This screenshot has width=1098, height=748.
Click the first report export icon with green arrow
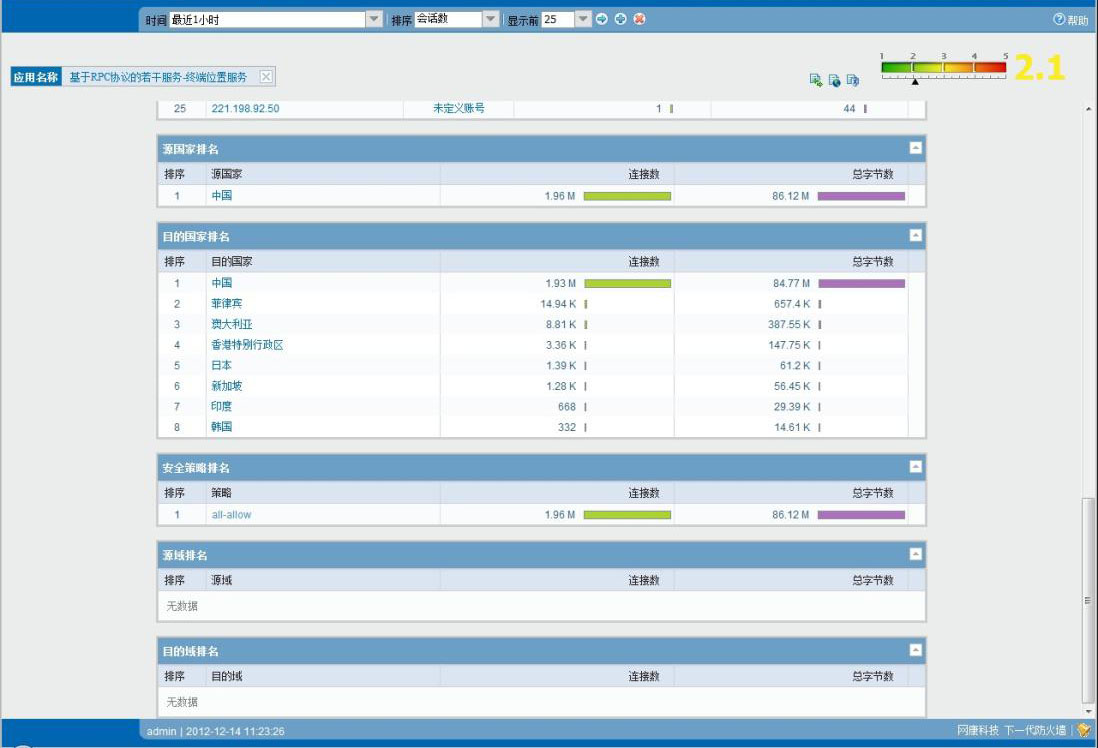tap(816, 80)
